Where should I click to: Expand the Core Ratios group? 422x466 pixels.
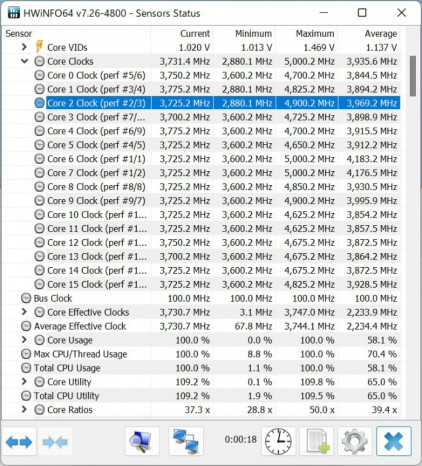pos(24,409)
